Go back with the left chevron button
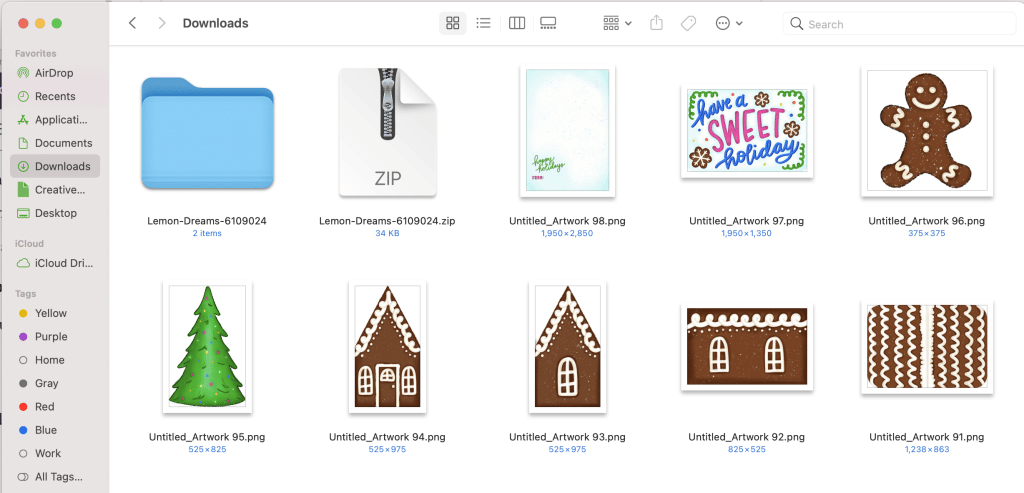 133,24
